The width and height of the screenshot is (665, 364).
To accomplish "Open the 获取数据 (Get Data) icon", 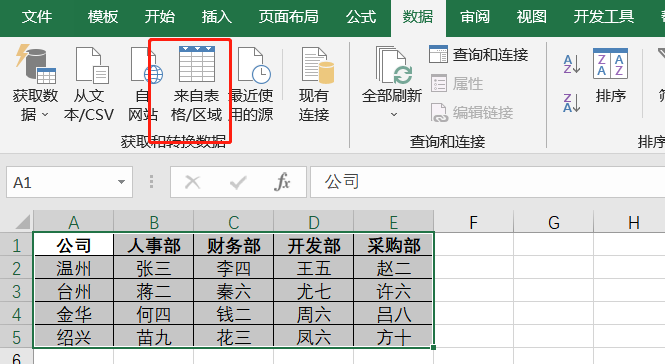I will [36, 64].
